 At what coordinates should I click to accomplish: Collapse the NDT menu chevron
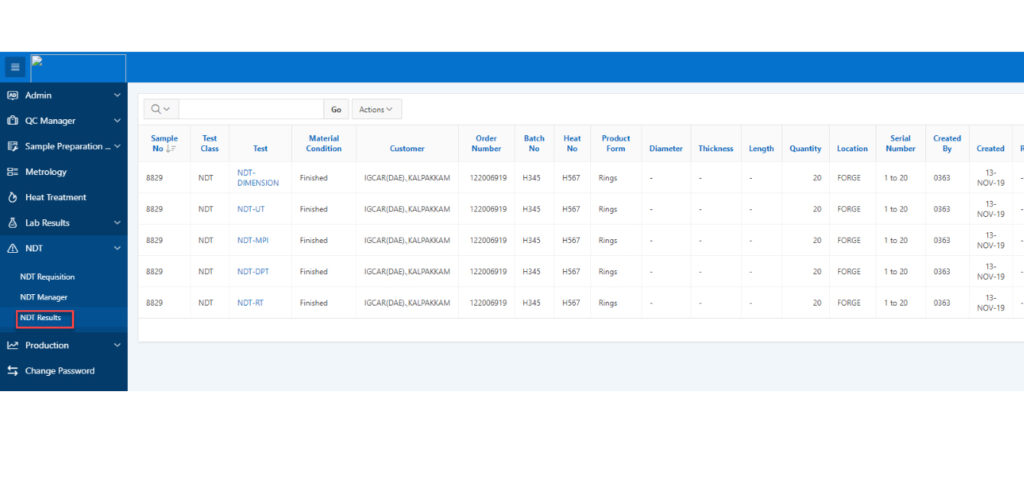pos(117,248)
